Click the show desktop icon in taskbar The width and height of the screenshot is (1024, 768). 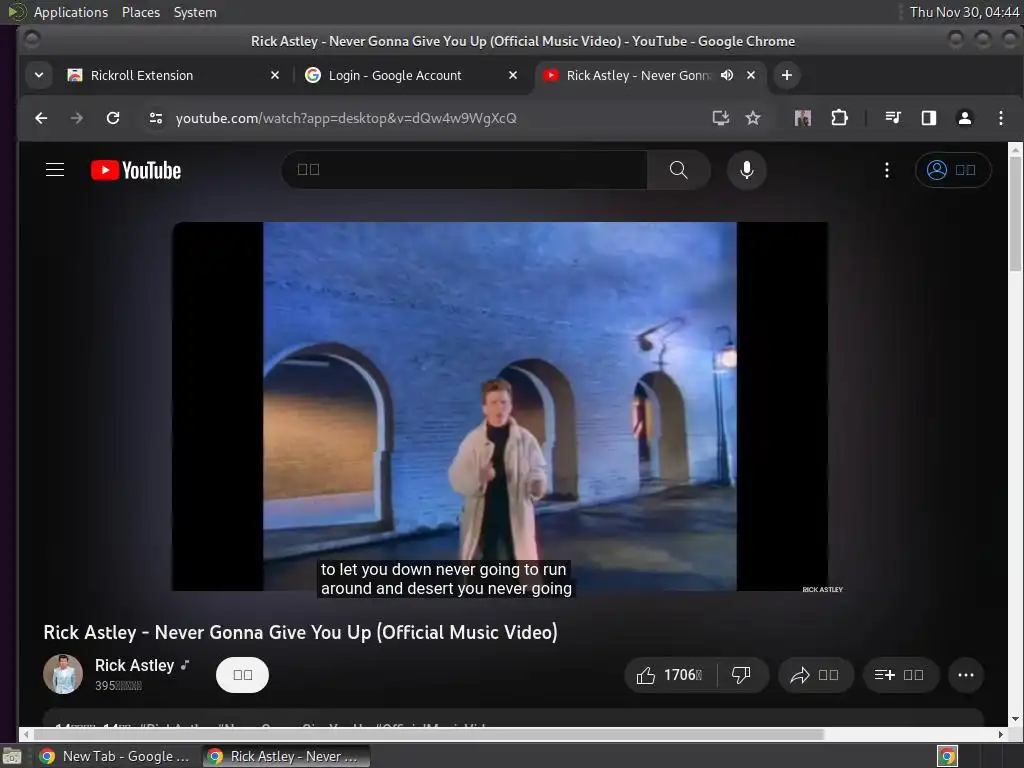(12, 756)
